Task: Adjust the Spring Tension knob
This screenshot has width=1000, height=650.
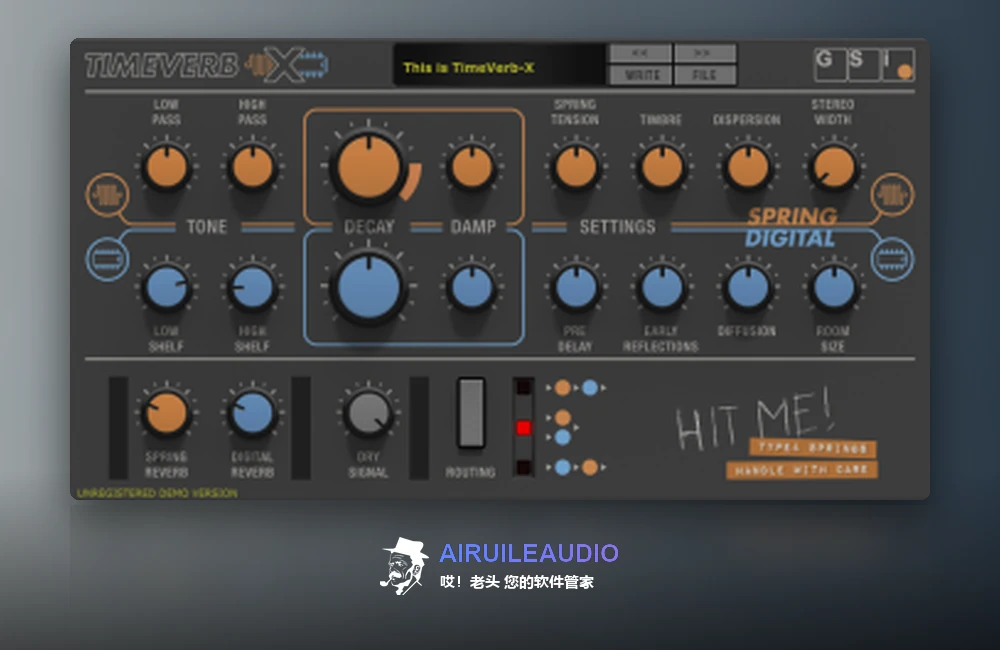Action: click(576, 167)
